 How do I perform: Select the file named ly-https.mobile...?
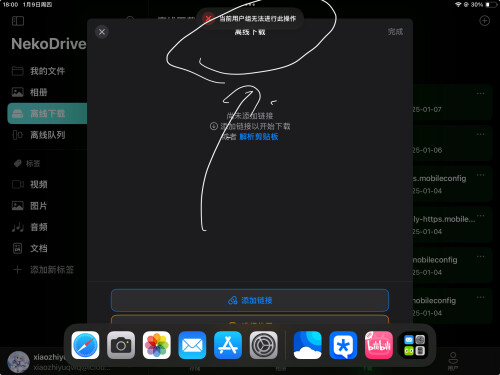[x=452, y=225]
